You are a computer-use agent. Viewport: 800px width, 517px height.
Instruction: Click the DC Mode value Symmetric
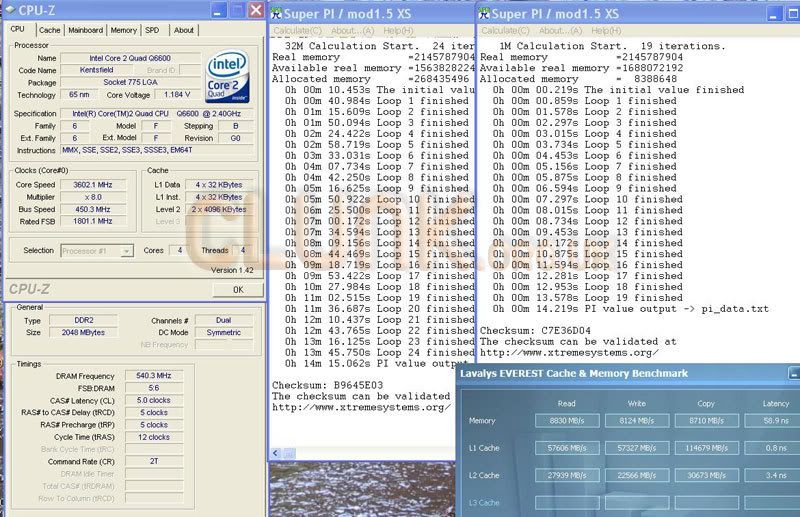223,332
